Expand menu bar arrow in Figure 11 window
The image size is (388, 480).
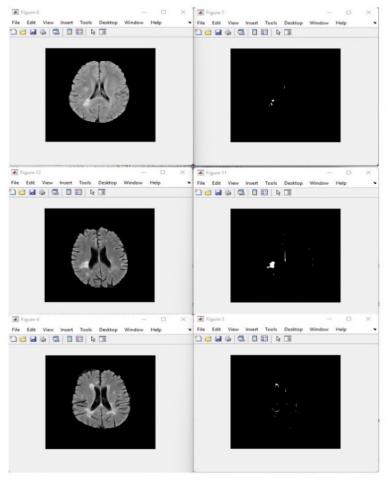pos(375,183)
